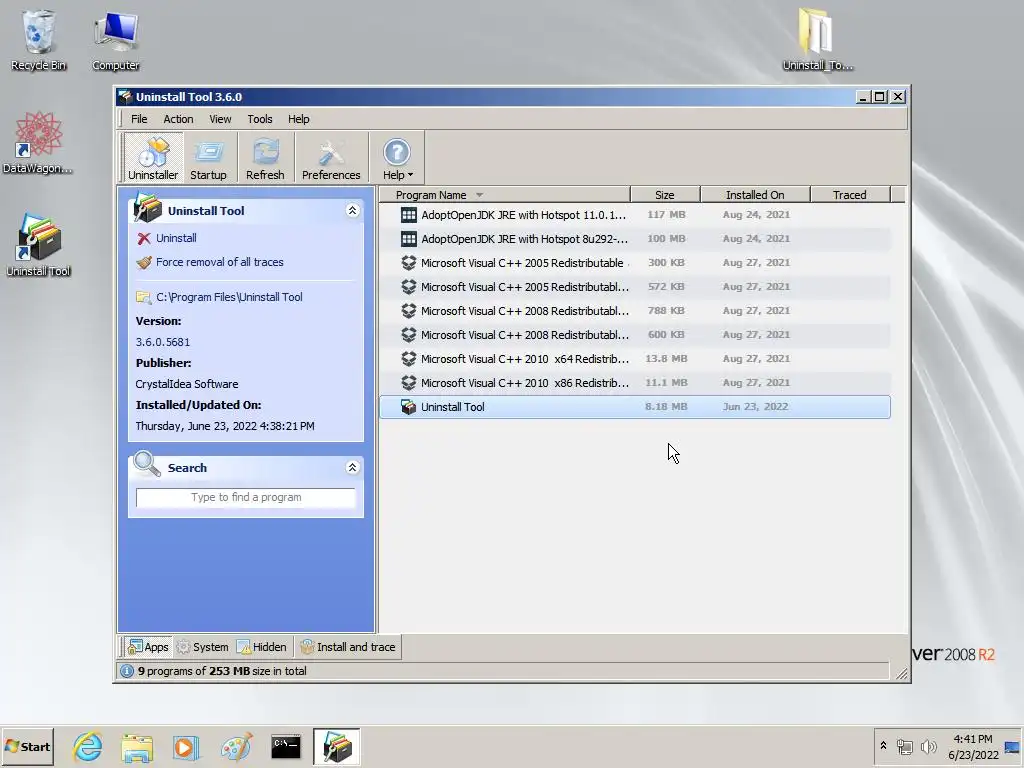Switch to the Apps tab
This screenshot has width=1024, height=768.
pyautogui.click(x=149, y=647)
